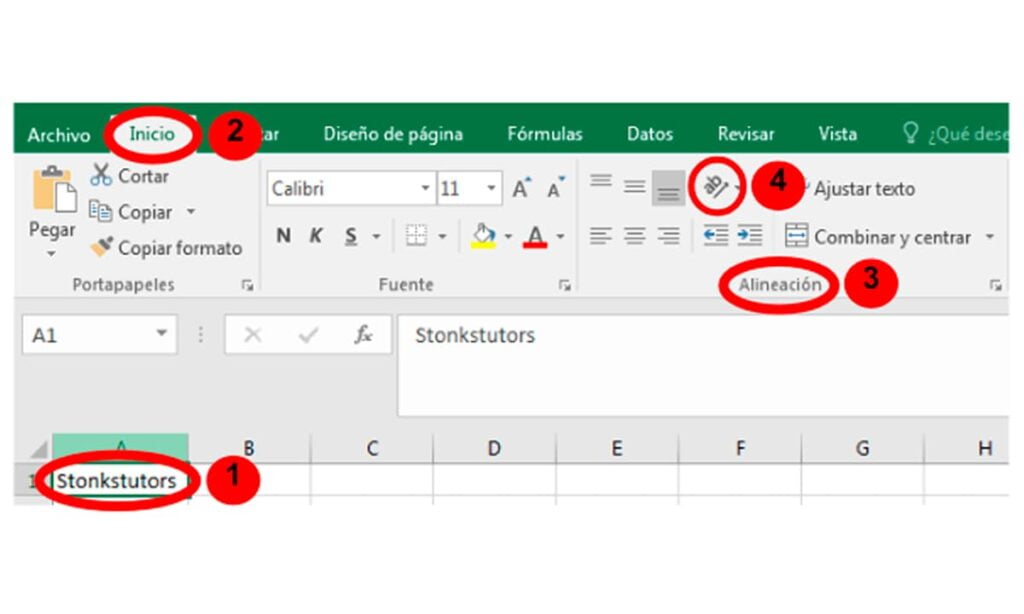
Task: Click the ¿Qué desea hacer search box
Action: click(956, 134)
